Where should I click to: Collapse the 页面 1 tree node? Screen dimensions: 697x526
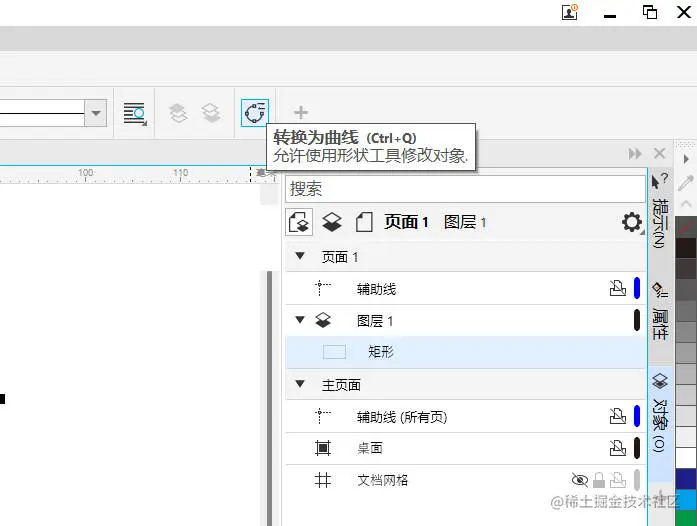[300, 257]
